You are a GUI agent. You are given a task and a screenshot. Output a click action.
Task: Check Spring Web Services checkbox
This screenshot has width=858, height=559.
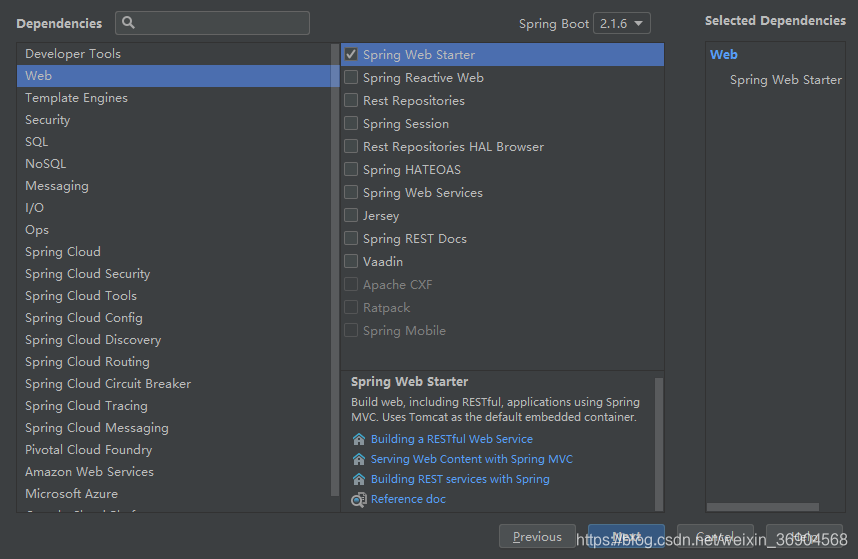pyautogui.click(x=351, y=192)
